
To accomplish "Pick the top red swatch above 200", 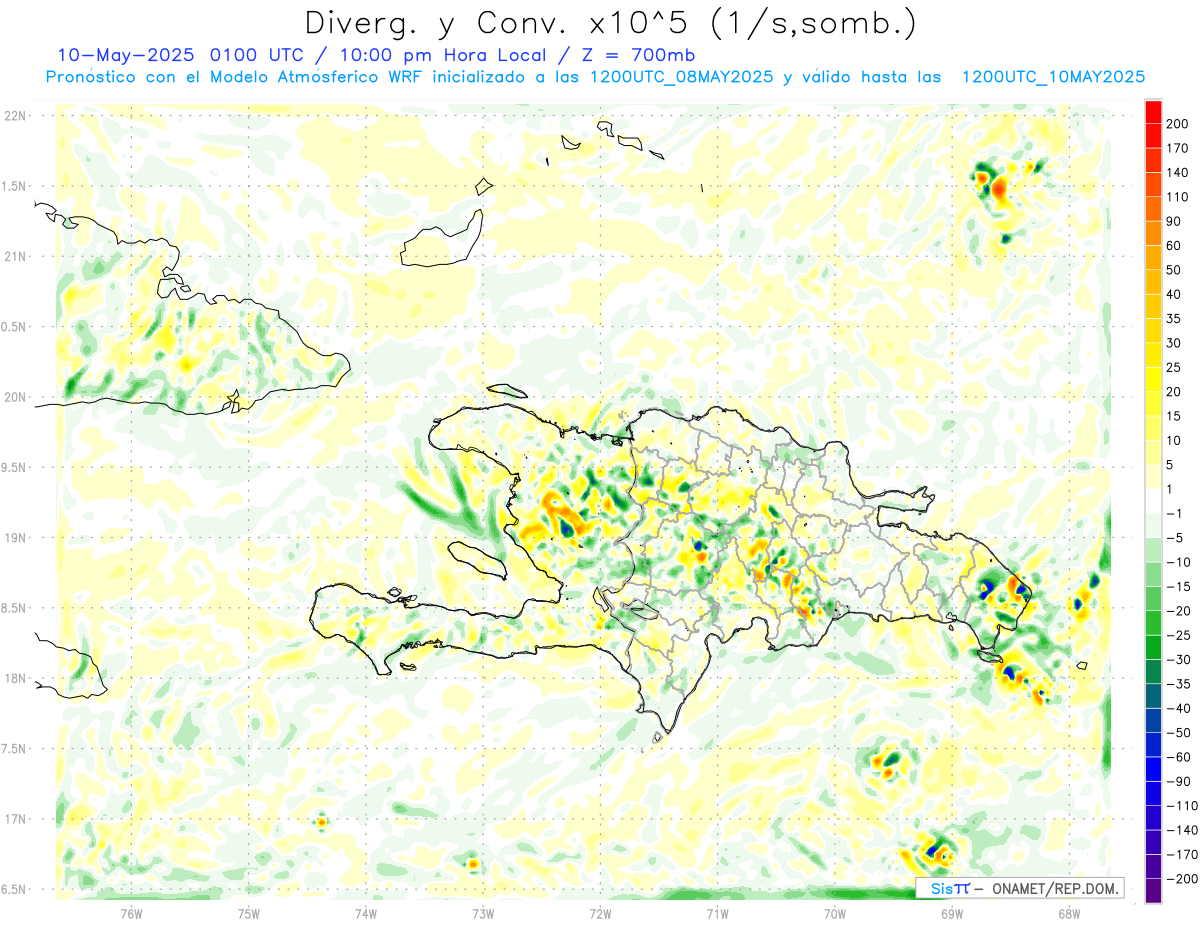I will (1153, 112).
